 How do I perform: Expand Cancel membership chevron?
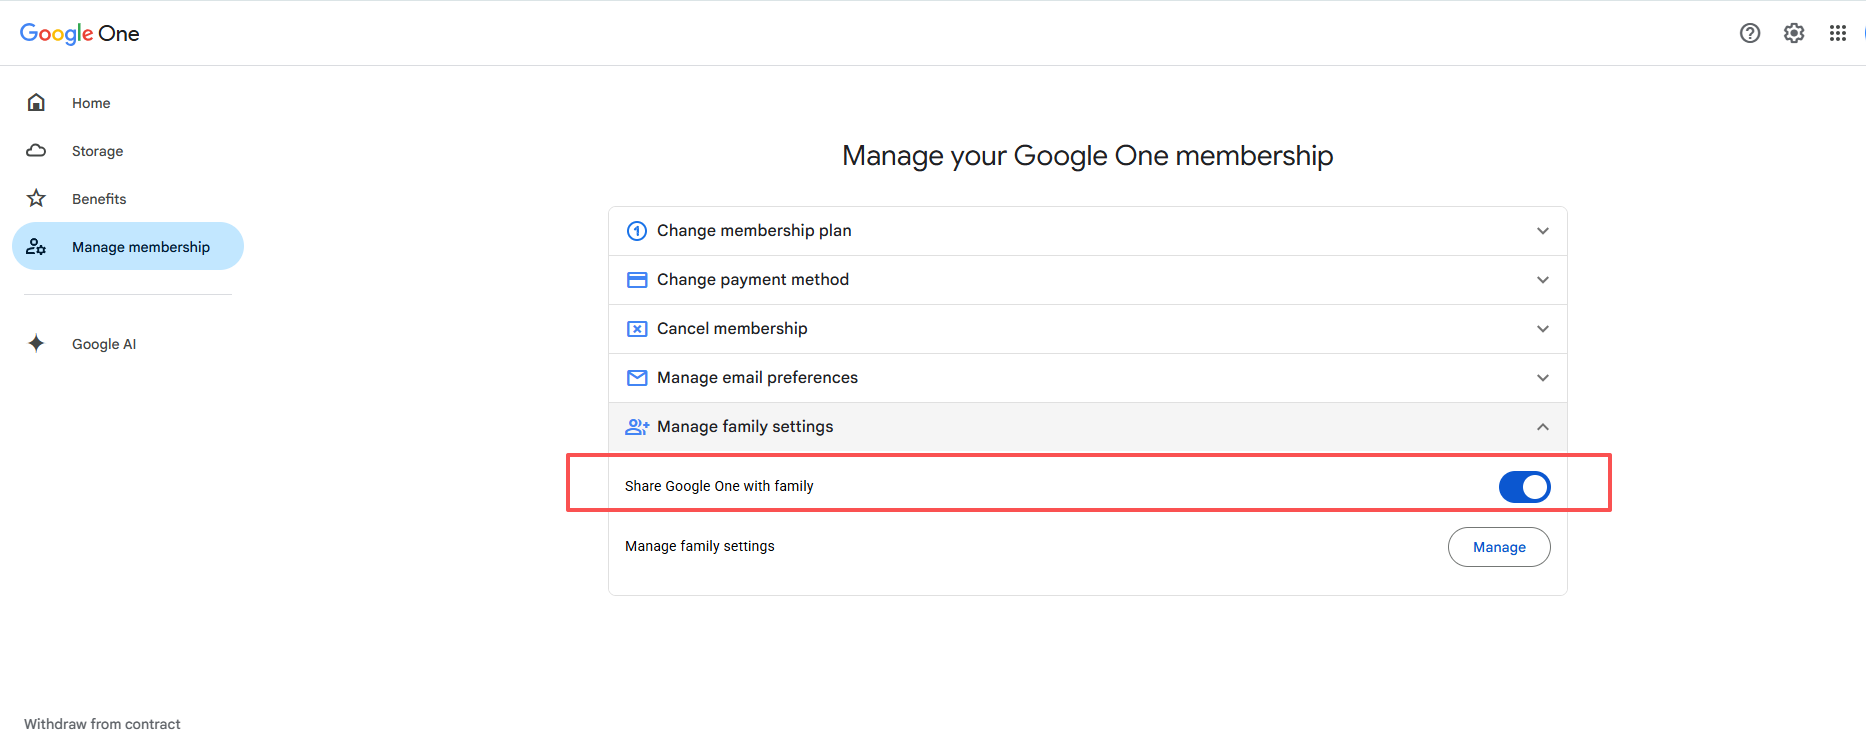pos(1543,329)
